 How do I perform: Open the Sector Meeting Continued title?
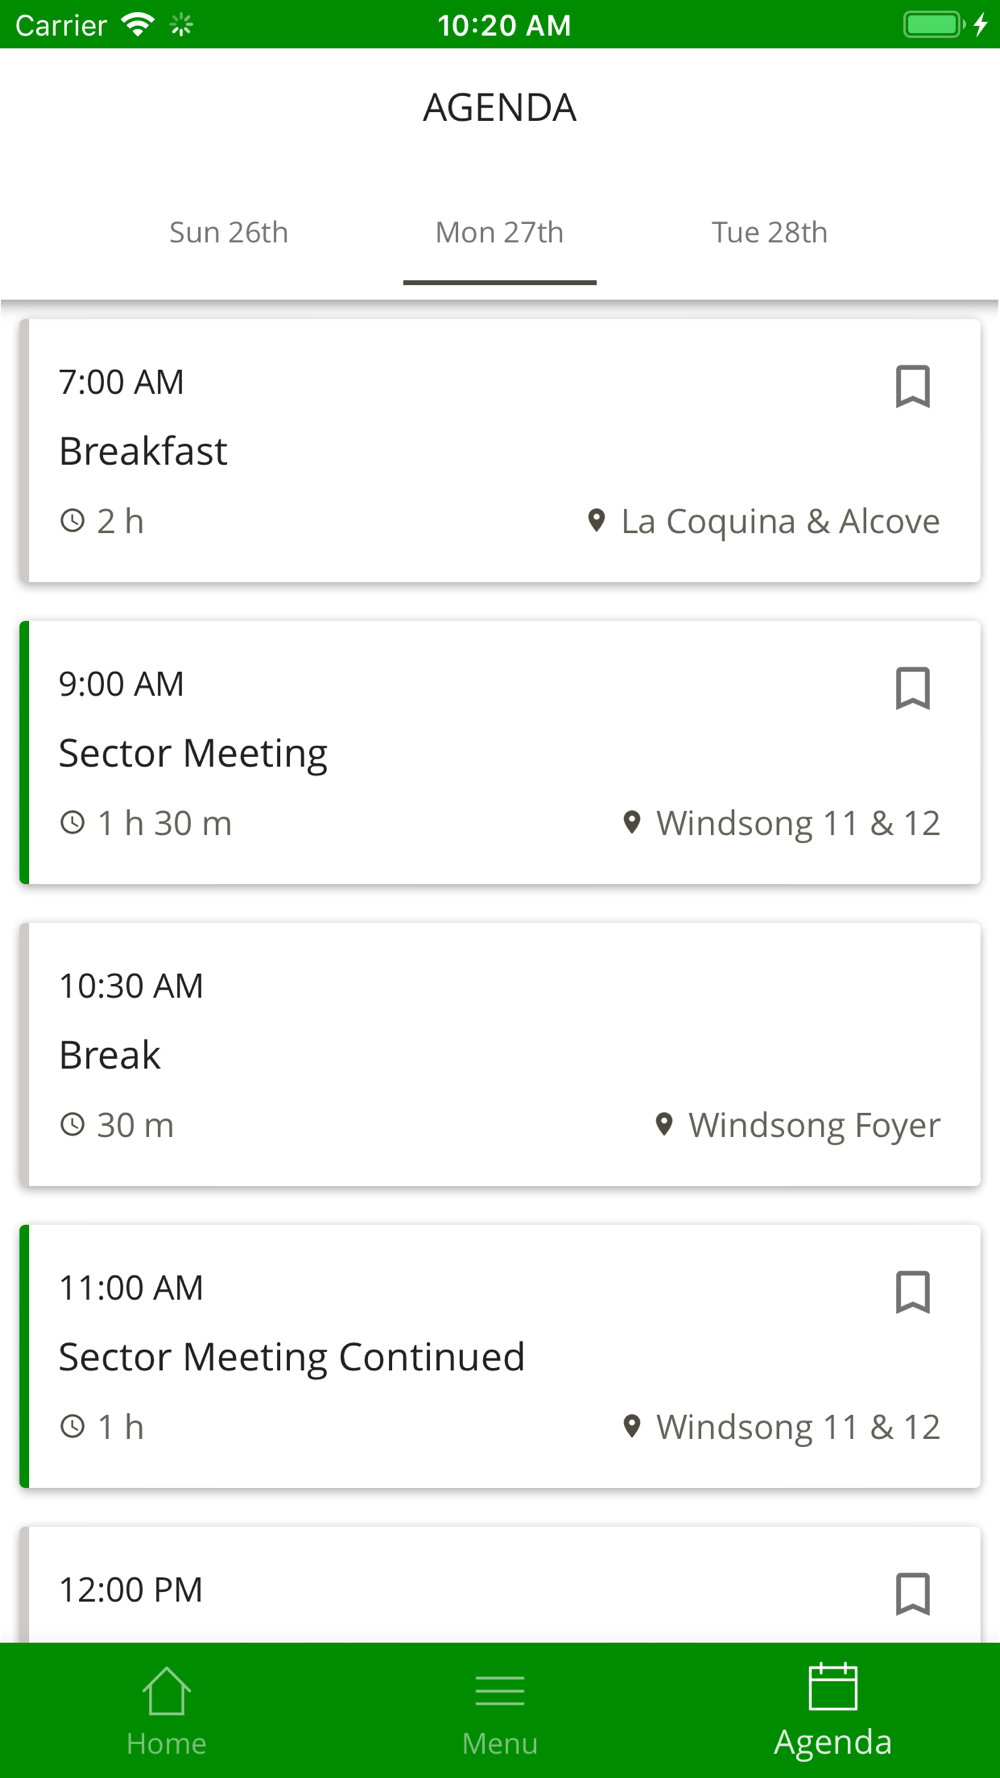pyautogui.click(x=291, y=1357)
